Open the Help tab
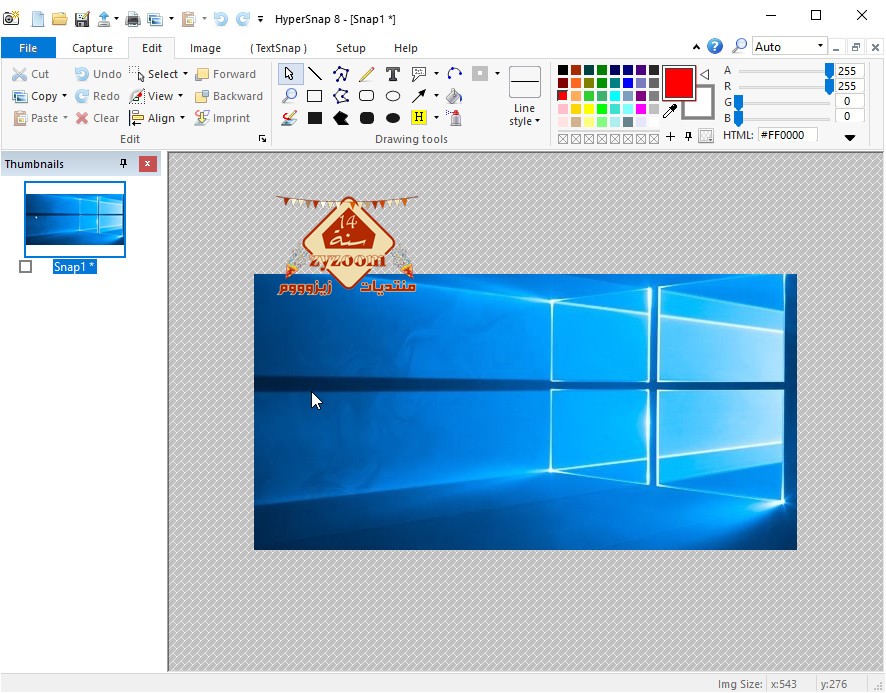This screenshot has width=886, height=693. point(406,48)
